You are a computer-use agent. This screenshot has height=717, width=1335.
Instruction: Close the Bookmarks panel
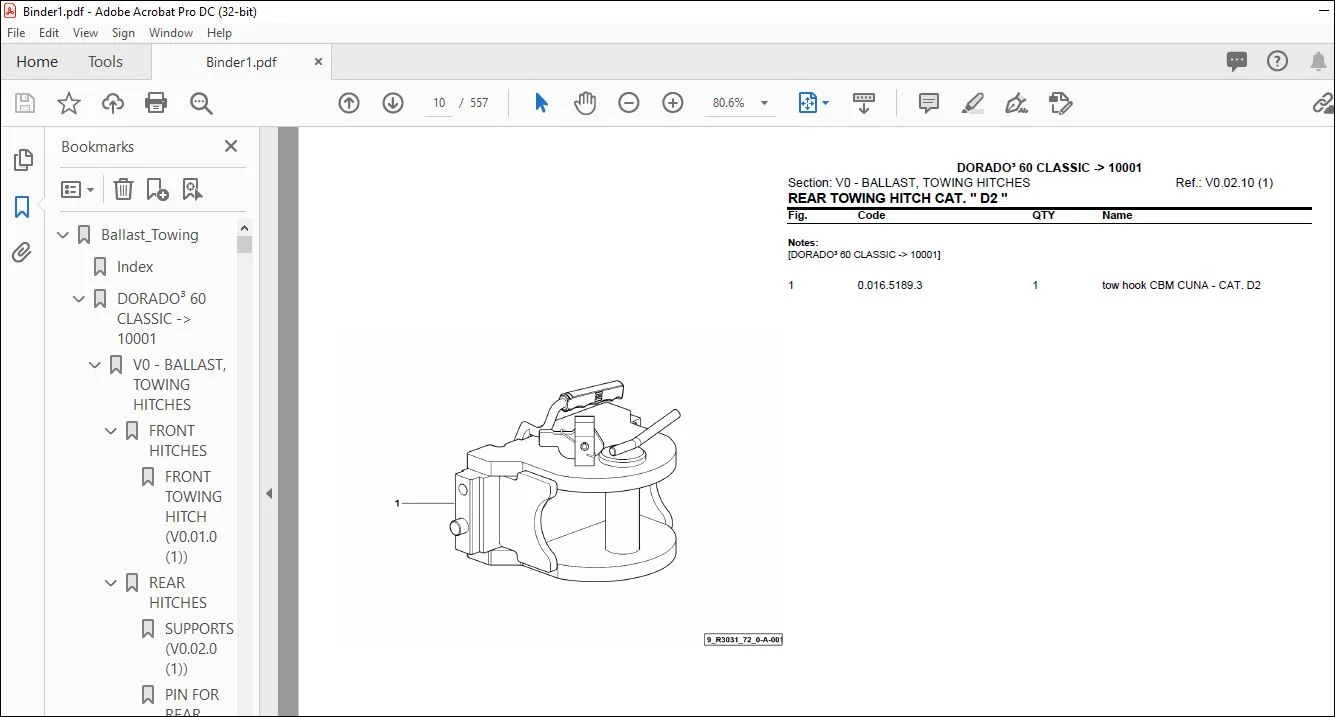pyautogui.click(x=231, y=147)
